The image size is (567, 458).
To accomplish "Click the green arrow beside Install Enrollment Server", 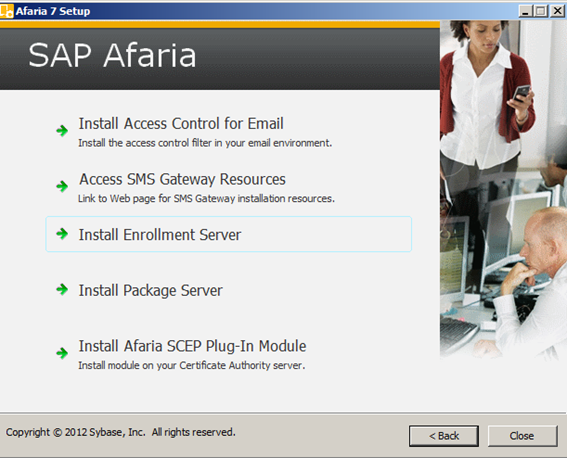I will [x=62, y=234].
